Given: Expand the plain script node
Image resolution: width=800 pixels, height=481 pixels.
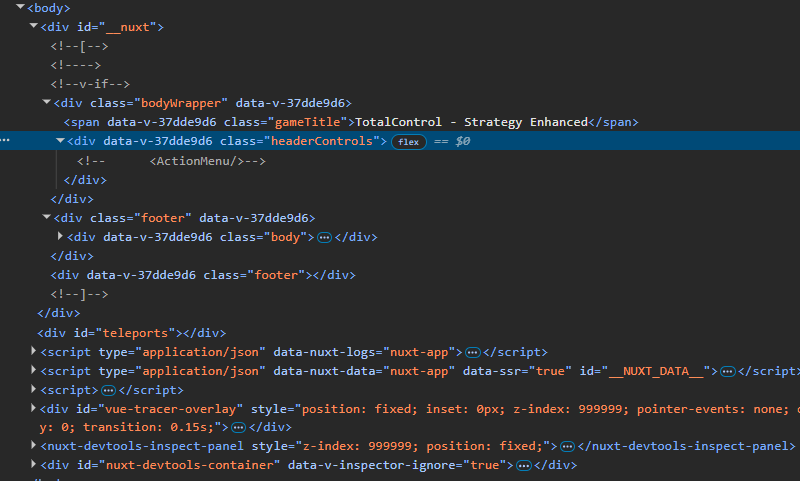Looking at the screenshot, I should pos(34,389).
